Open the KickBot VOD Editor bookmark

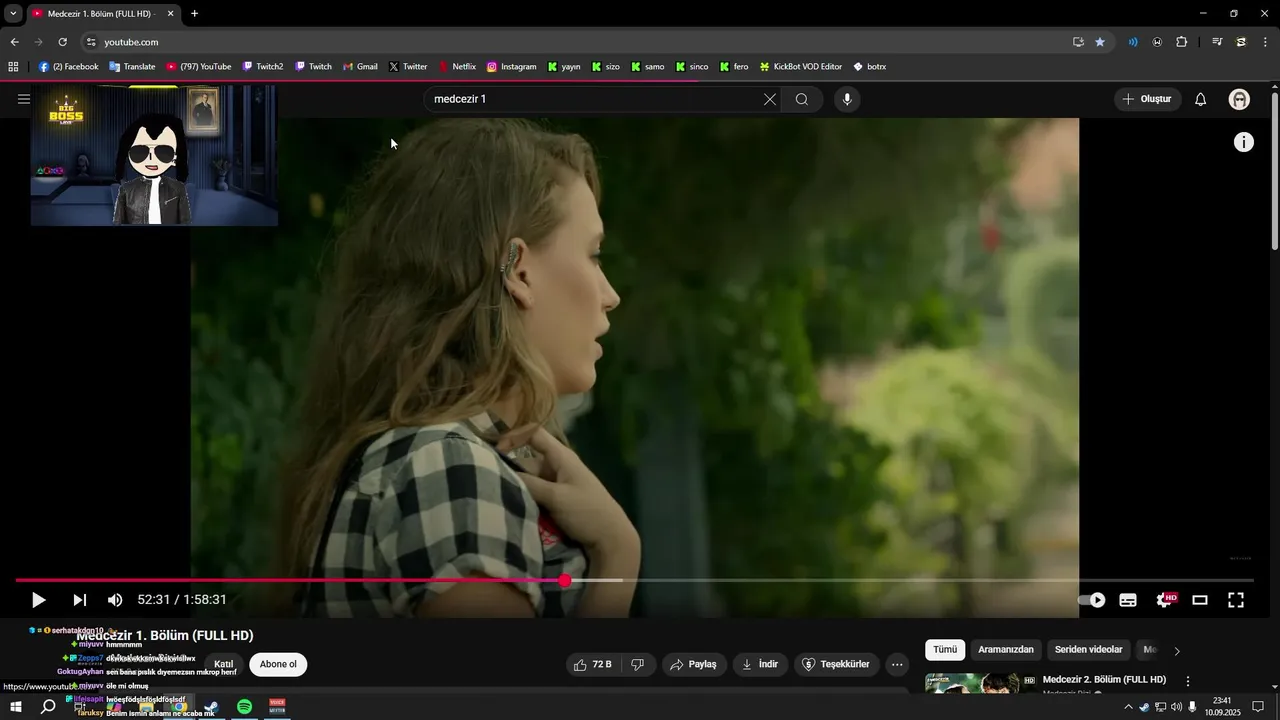coord(801,67)
